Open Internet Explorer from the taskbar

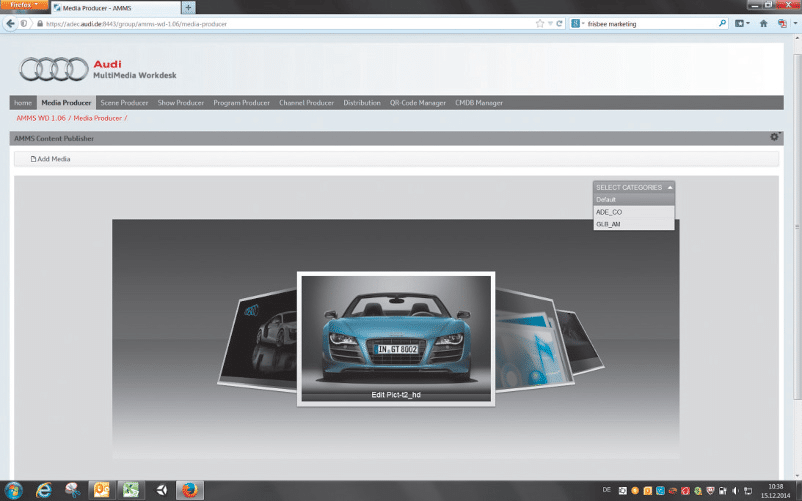tap(43, 490)
